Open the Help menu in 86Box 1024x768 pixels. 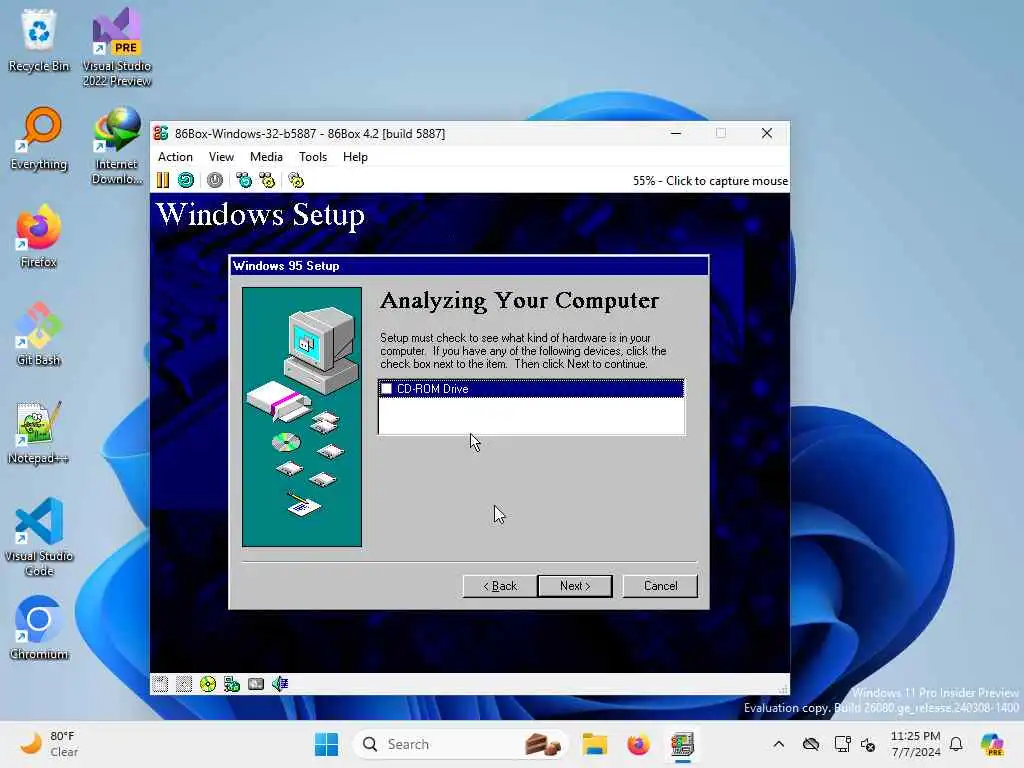pyautogui.click(x=355, y=157)
